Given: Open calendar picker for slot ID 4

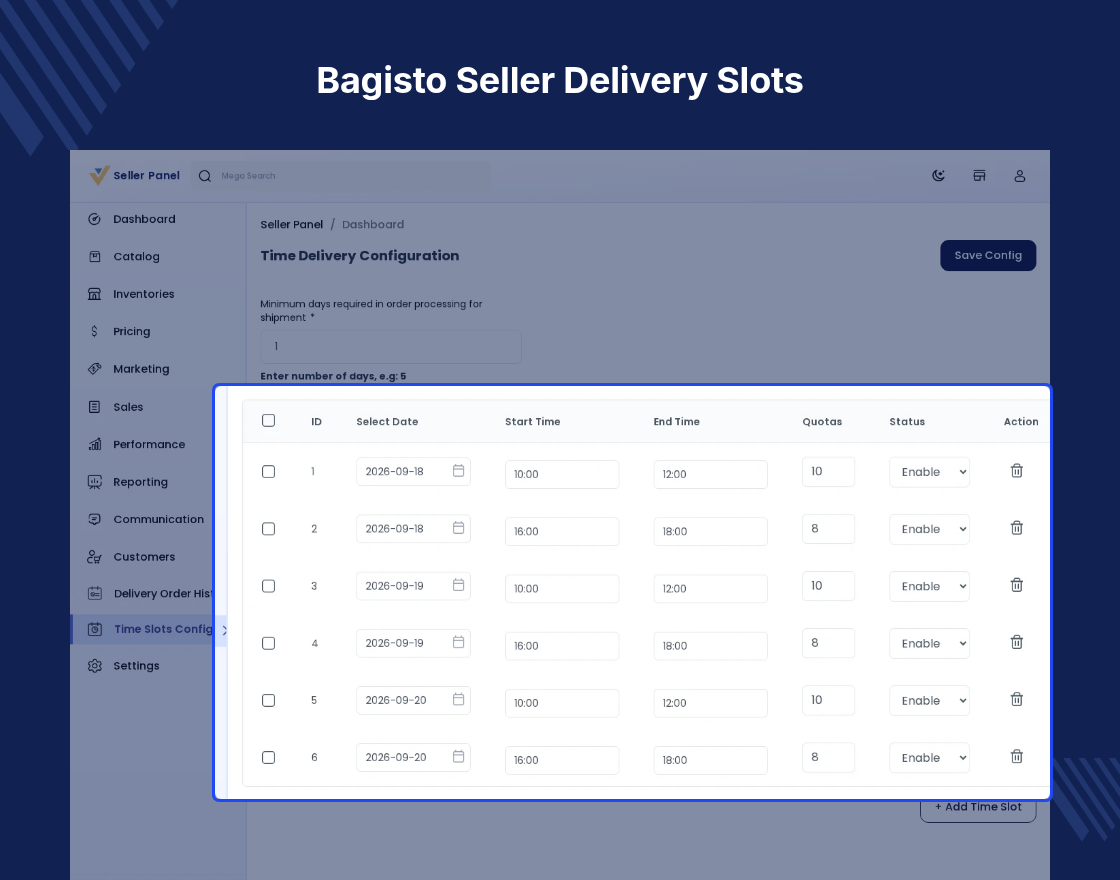Looking at the screenshot, I should (459, 642).
